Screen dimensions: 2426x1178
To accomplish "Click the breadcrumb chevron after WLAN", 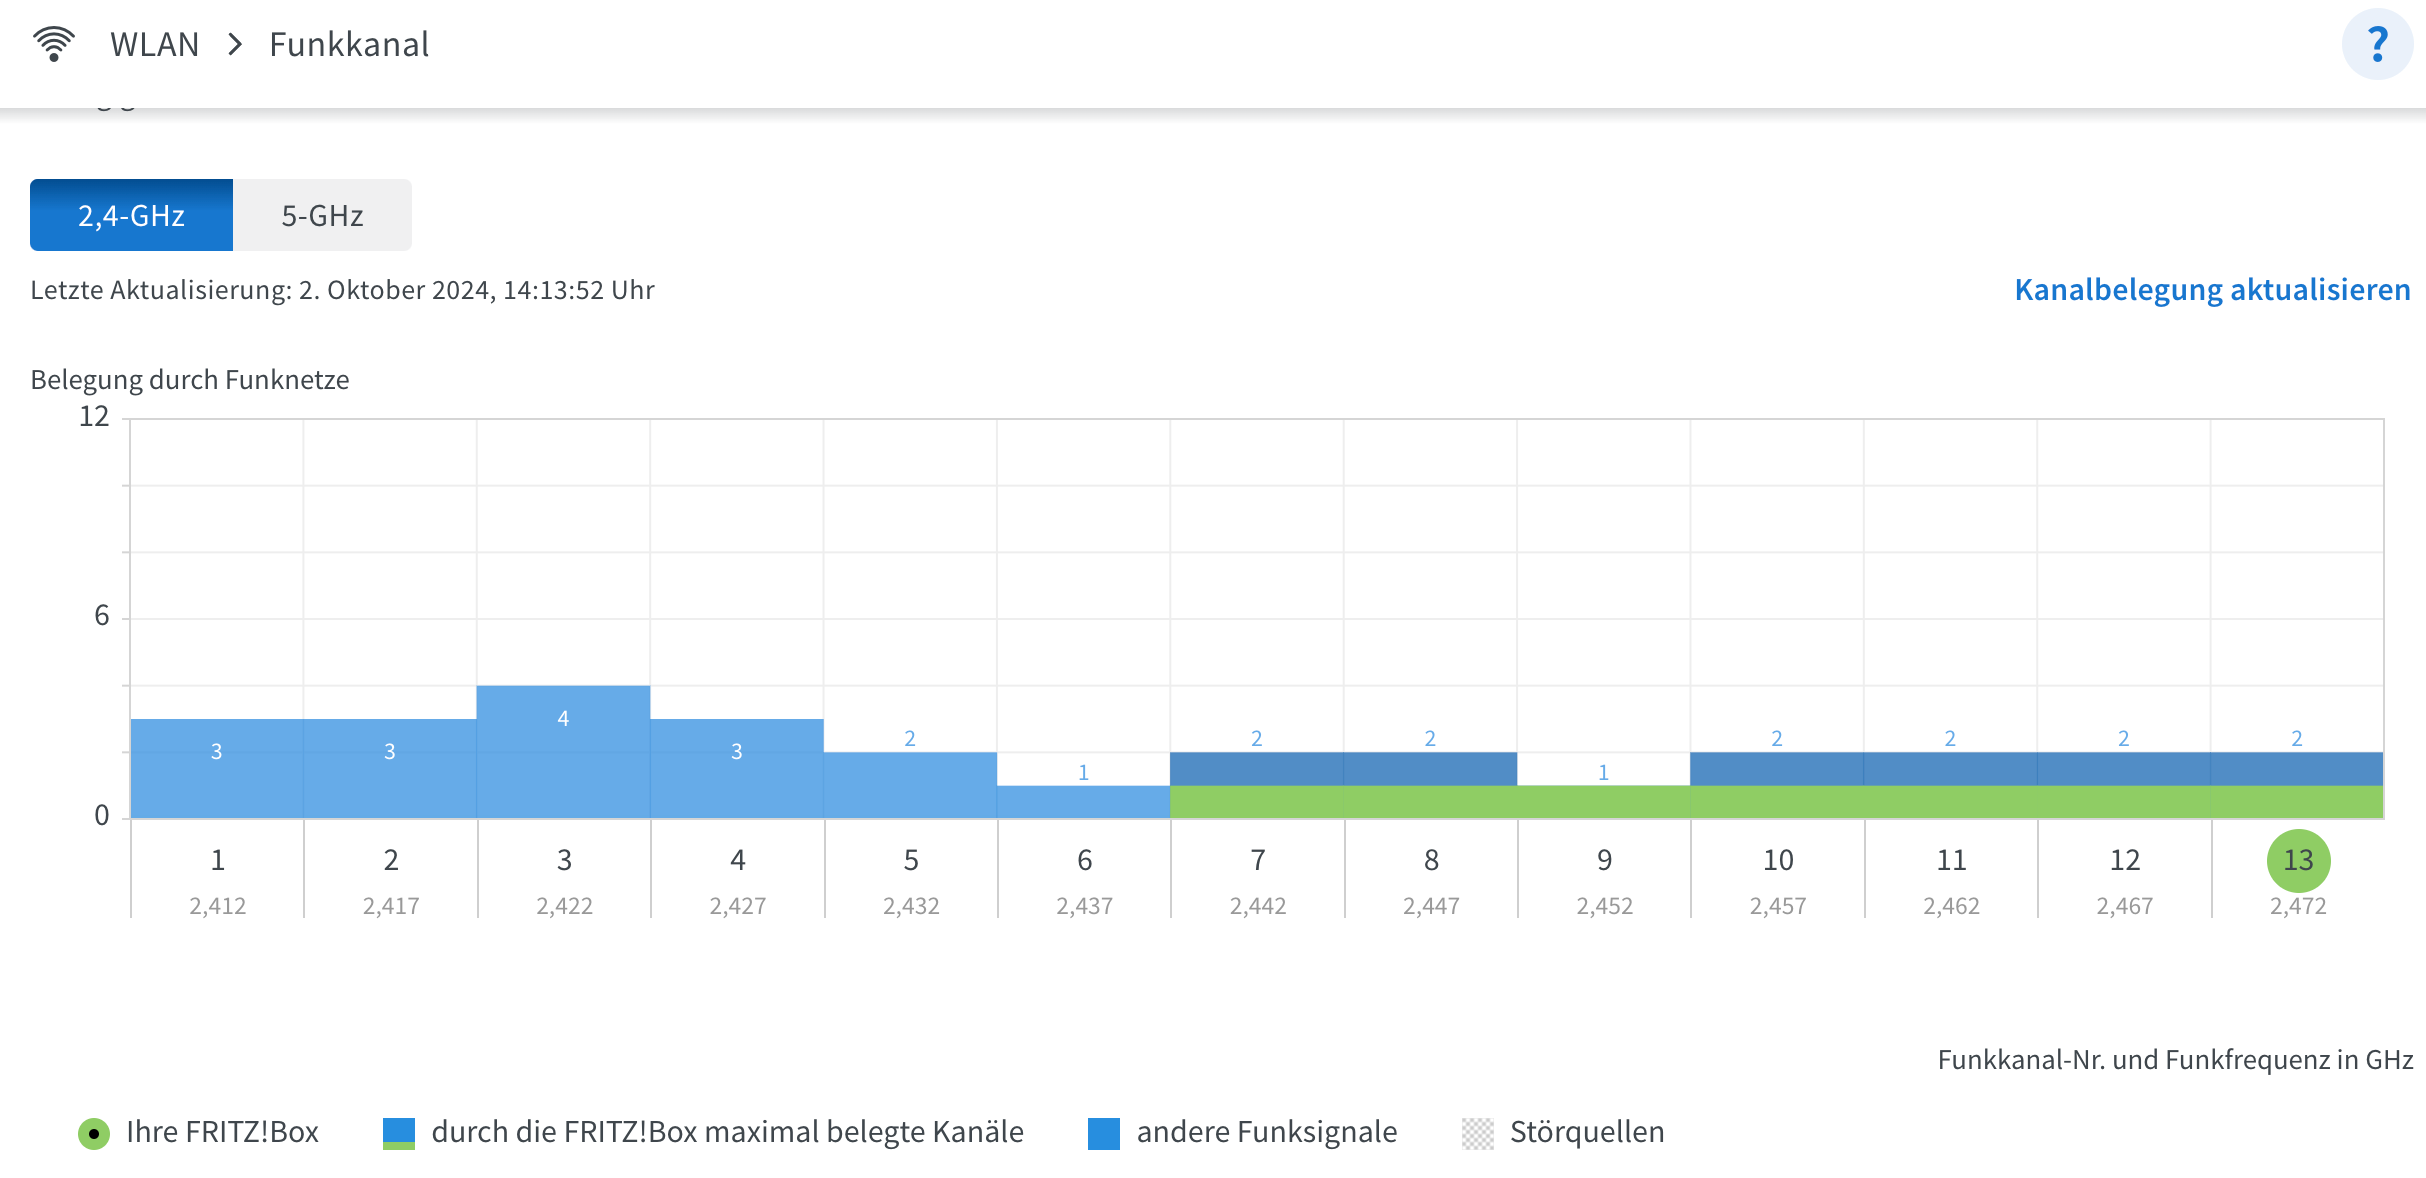I will pos(235,44).
